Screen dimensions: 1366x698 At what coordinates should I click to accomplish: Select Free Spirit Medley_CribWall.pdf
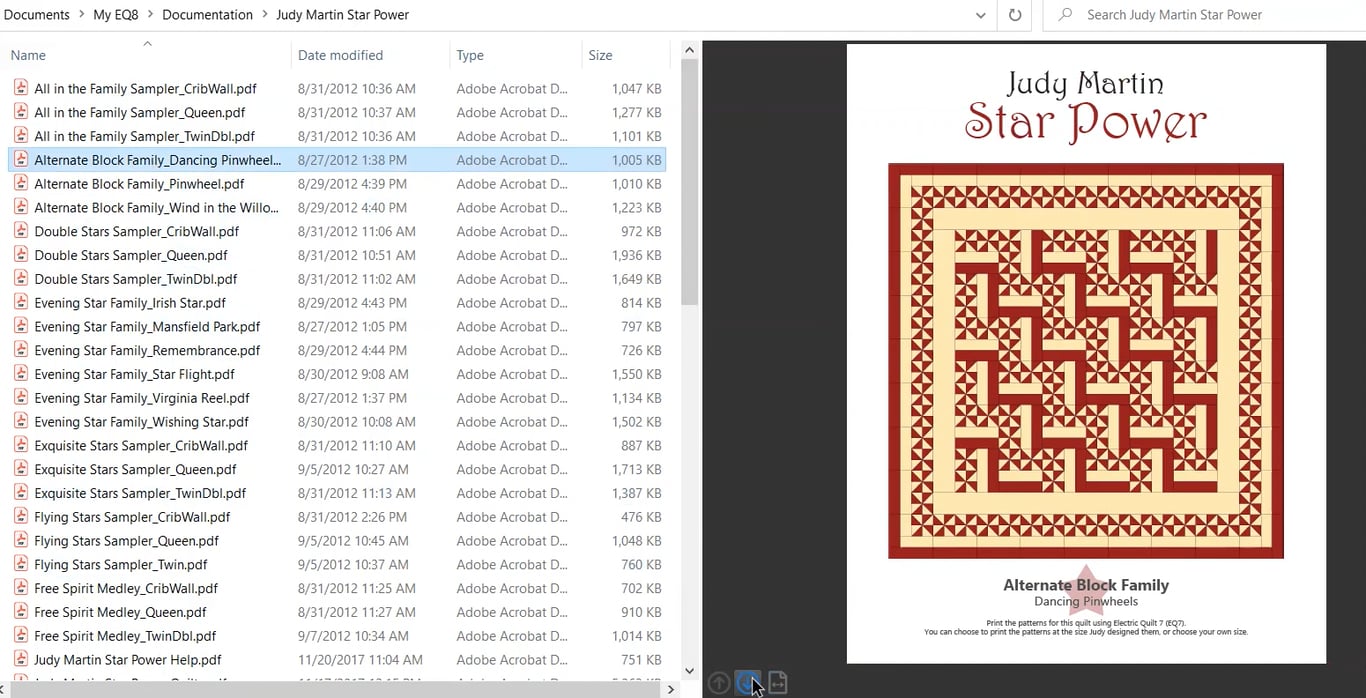coord(126,588)
